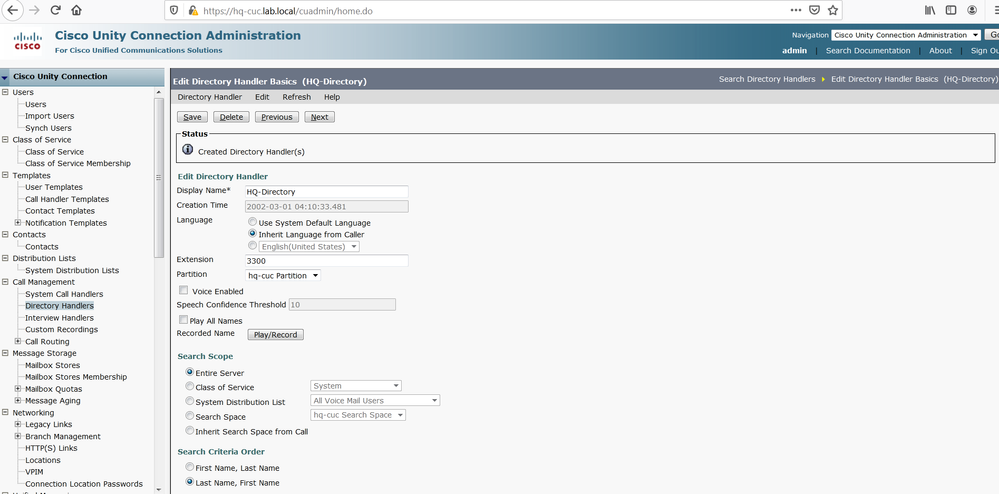The image size is (999, 494).
Task: Open the Firefox account icon
Action: point(972,10)
